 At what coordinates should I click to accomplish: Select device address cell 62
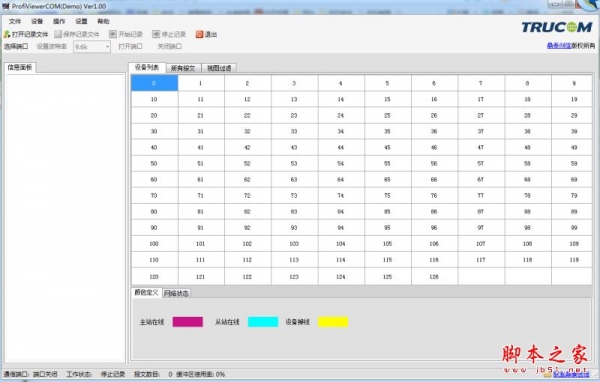coord(248,180)
